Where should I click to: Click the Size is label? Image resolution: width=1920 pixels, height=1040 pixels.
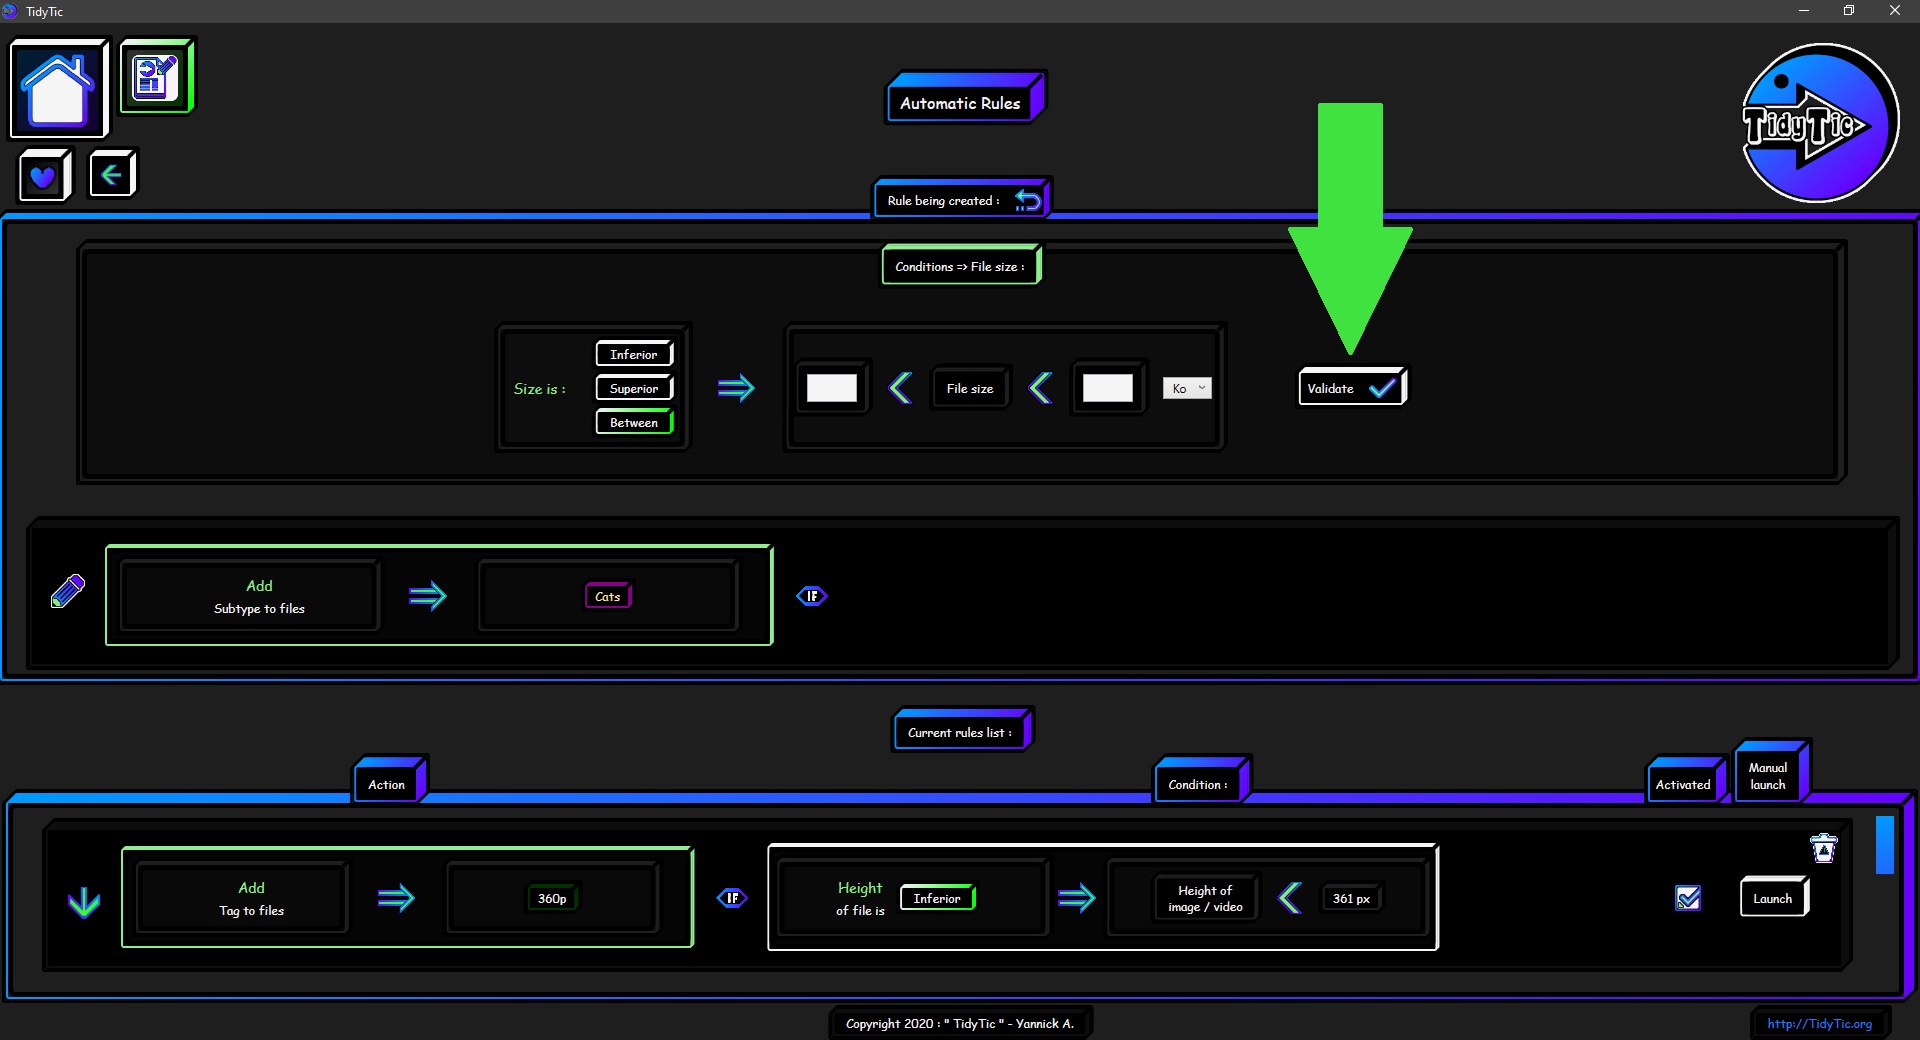(540, 388)
